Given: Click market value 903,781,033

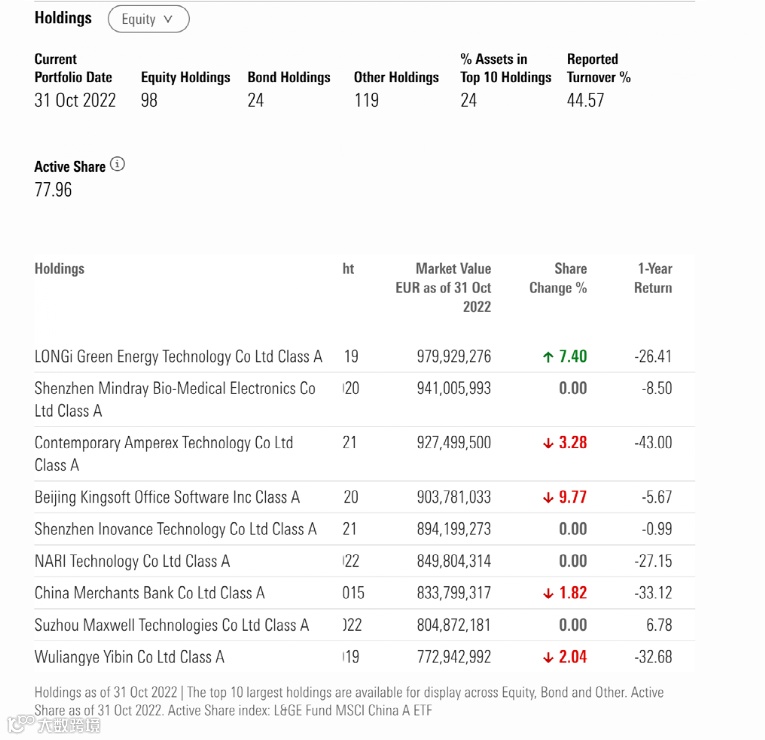Looking at the screenshot, I should pyautogui.click(x=454, y=497).
